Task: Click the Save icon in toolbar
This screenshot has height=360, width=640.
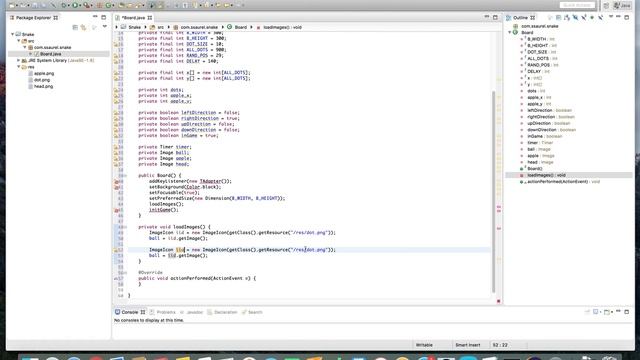Action: click(x=35, y=5)
